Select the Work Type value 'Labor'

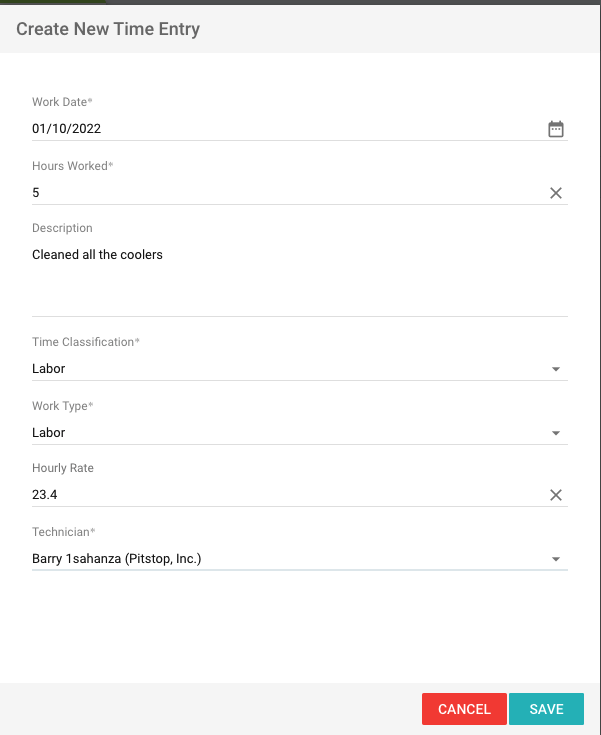(49, 433)
